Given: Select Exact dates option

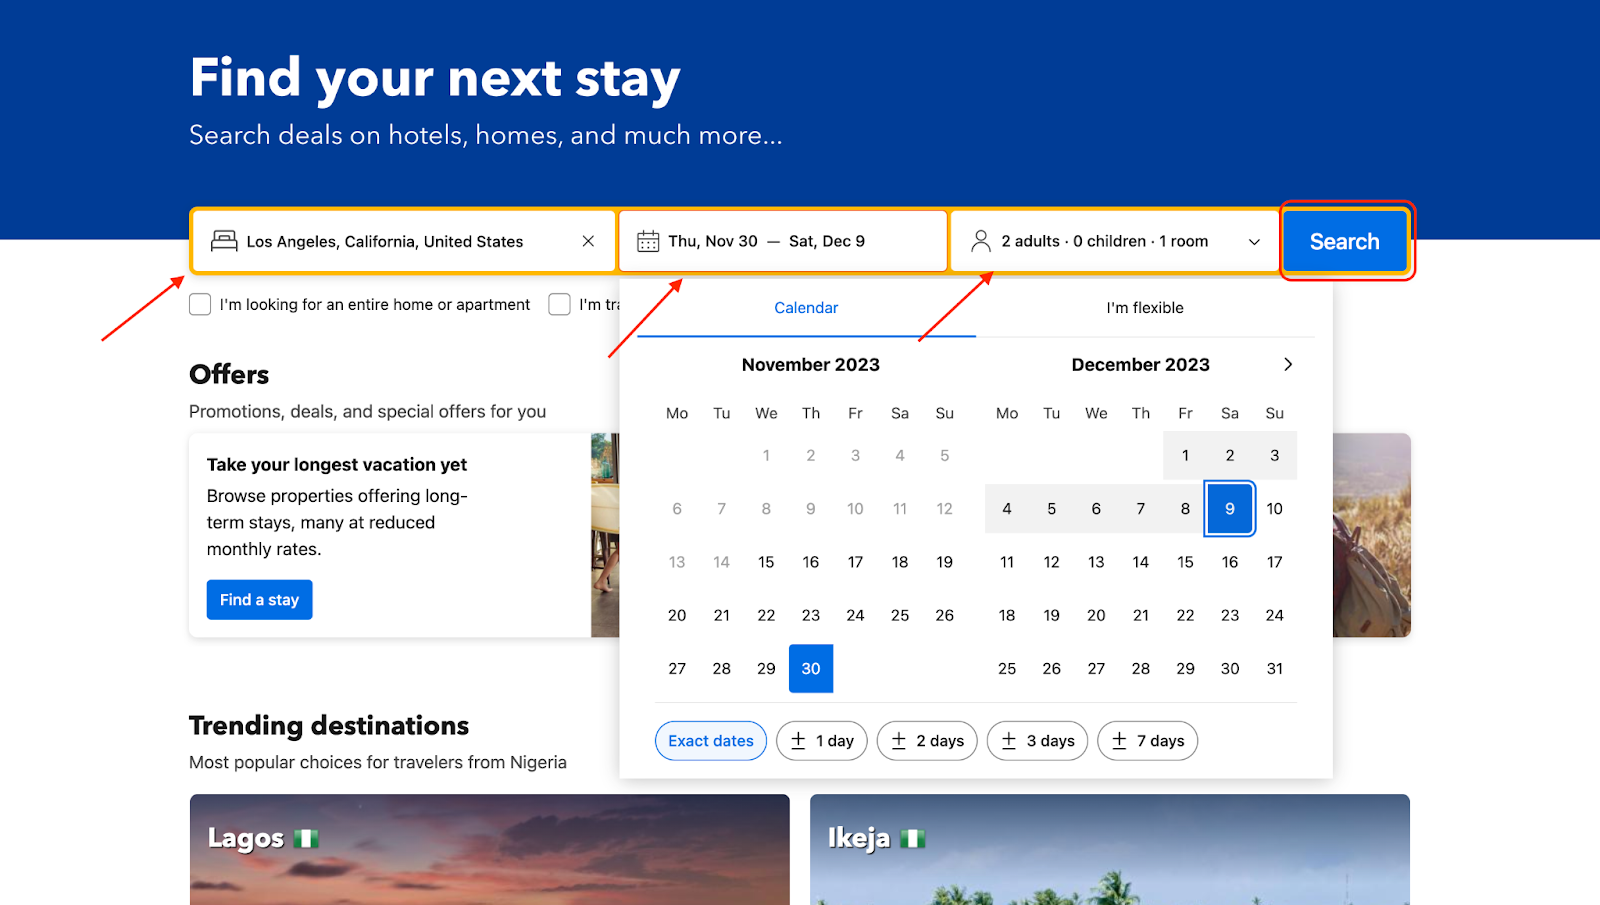Looking at the screenshot, I should [x=711, y=741].
